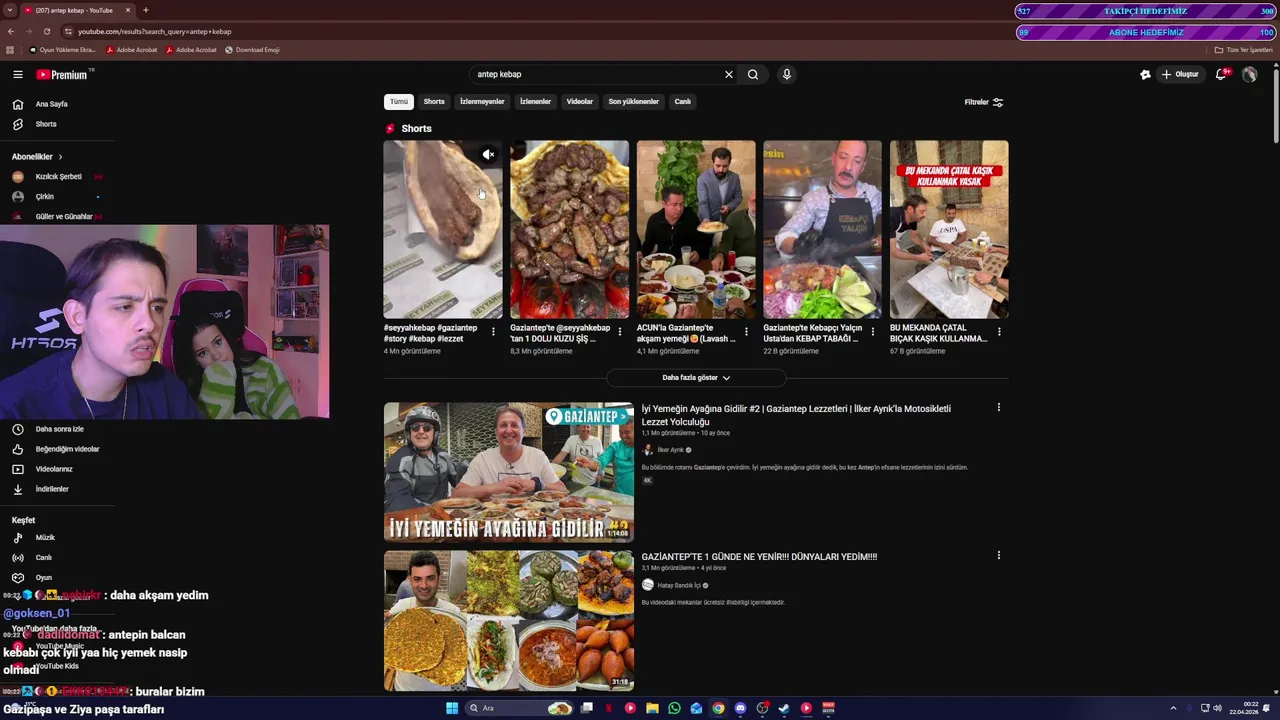
Task: Select the Canlı filter chip
Action: click(682, 102)
